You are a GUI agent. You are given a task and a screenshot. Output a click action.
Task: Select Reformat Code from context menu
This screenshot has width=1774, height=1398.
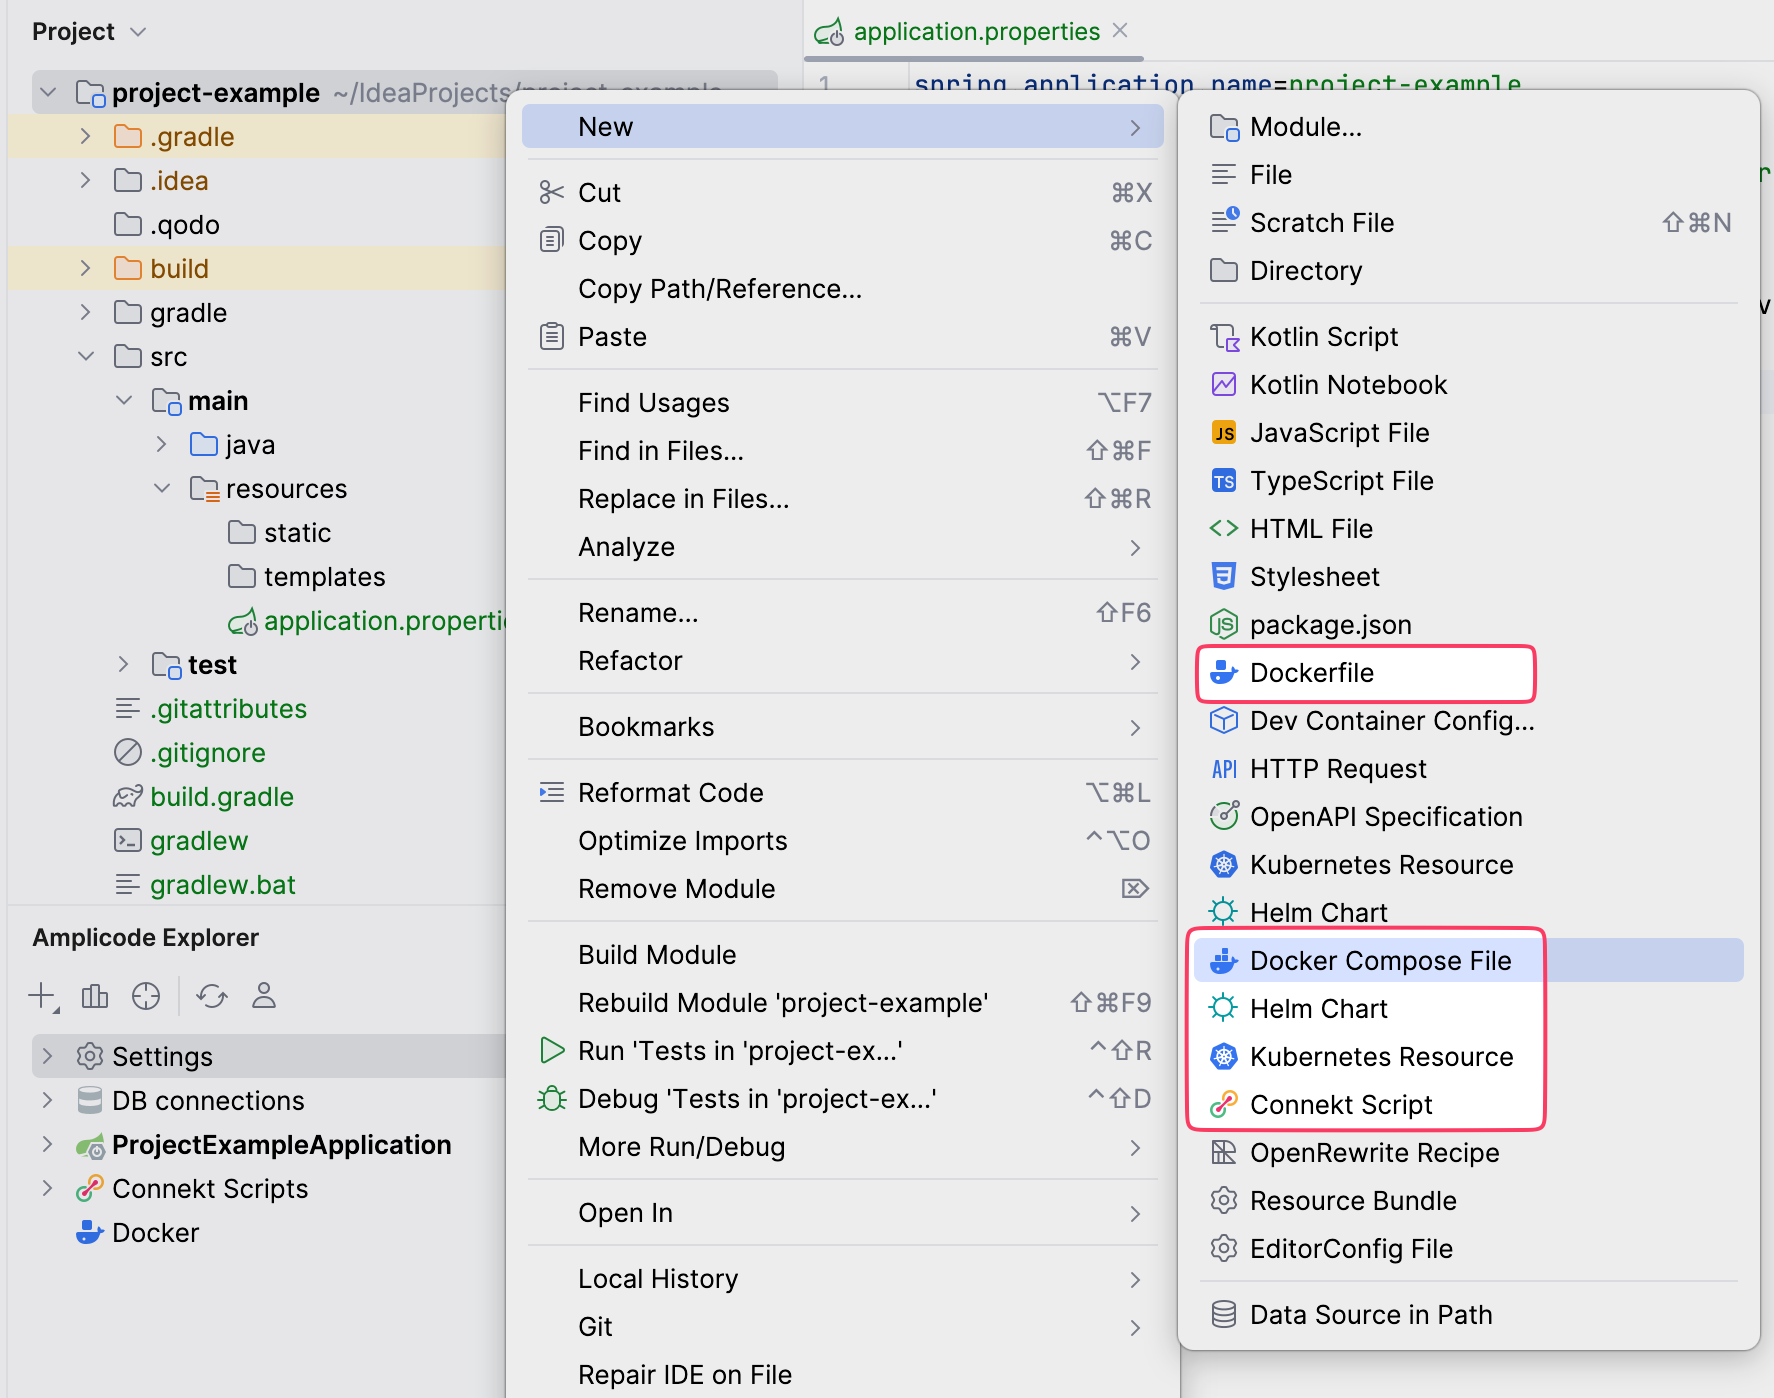(670, 793)
